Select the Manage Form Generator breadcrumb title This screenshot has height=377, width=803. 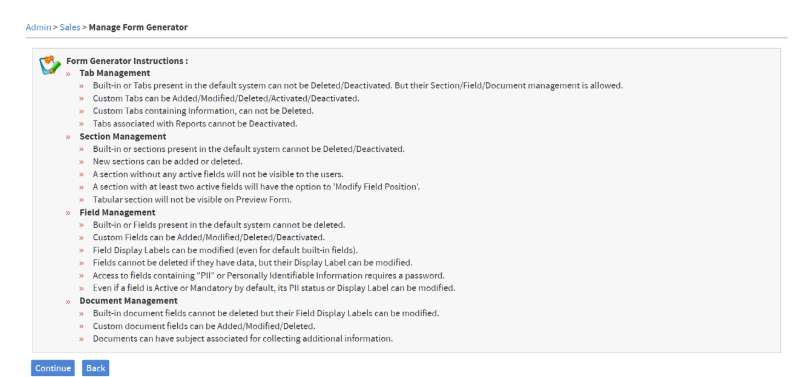(138, 27)
